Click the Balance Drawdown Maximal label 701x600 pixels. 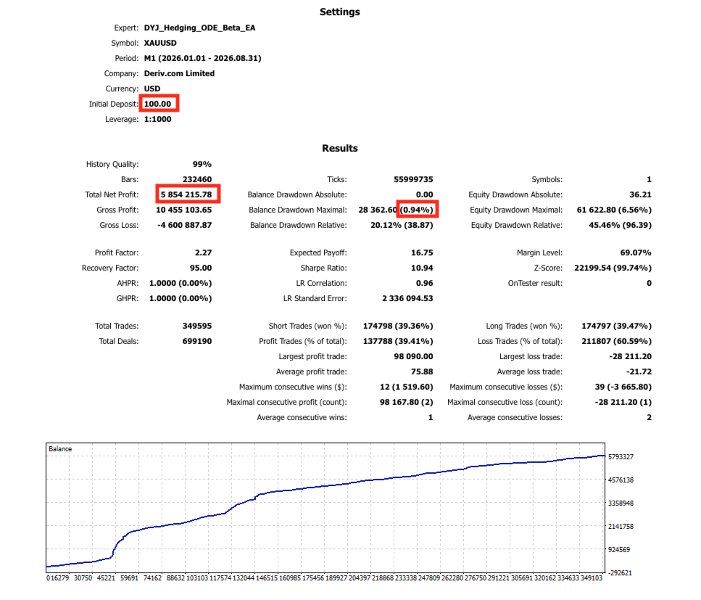point(298,210)
